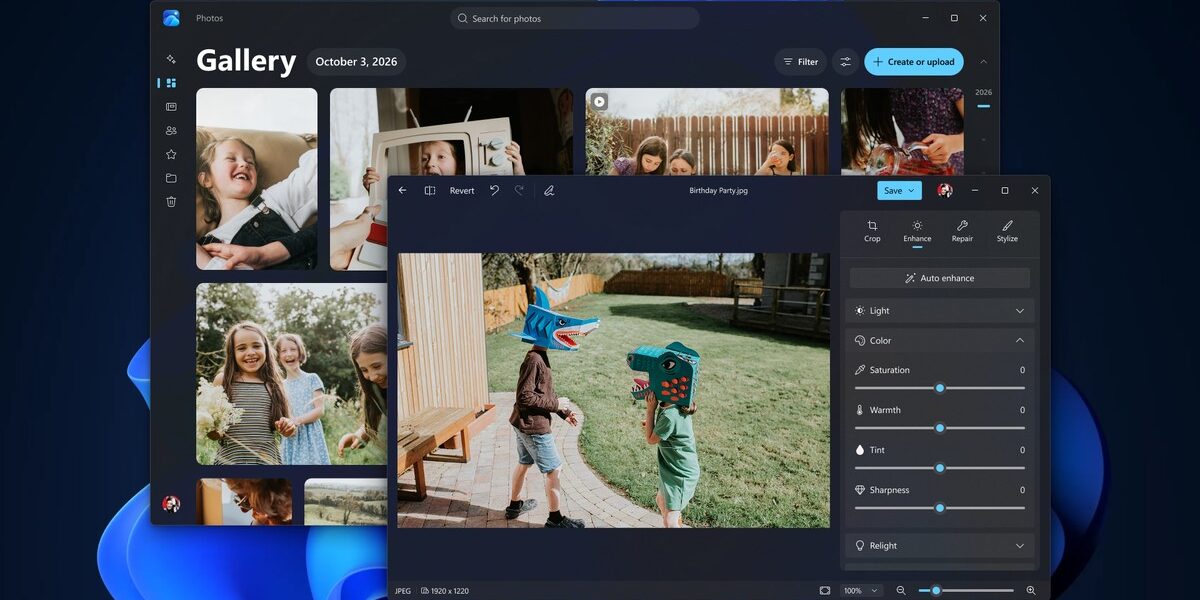
Task: Click the Revert button
Action: (462, 190)
